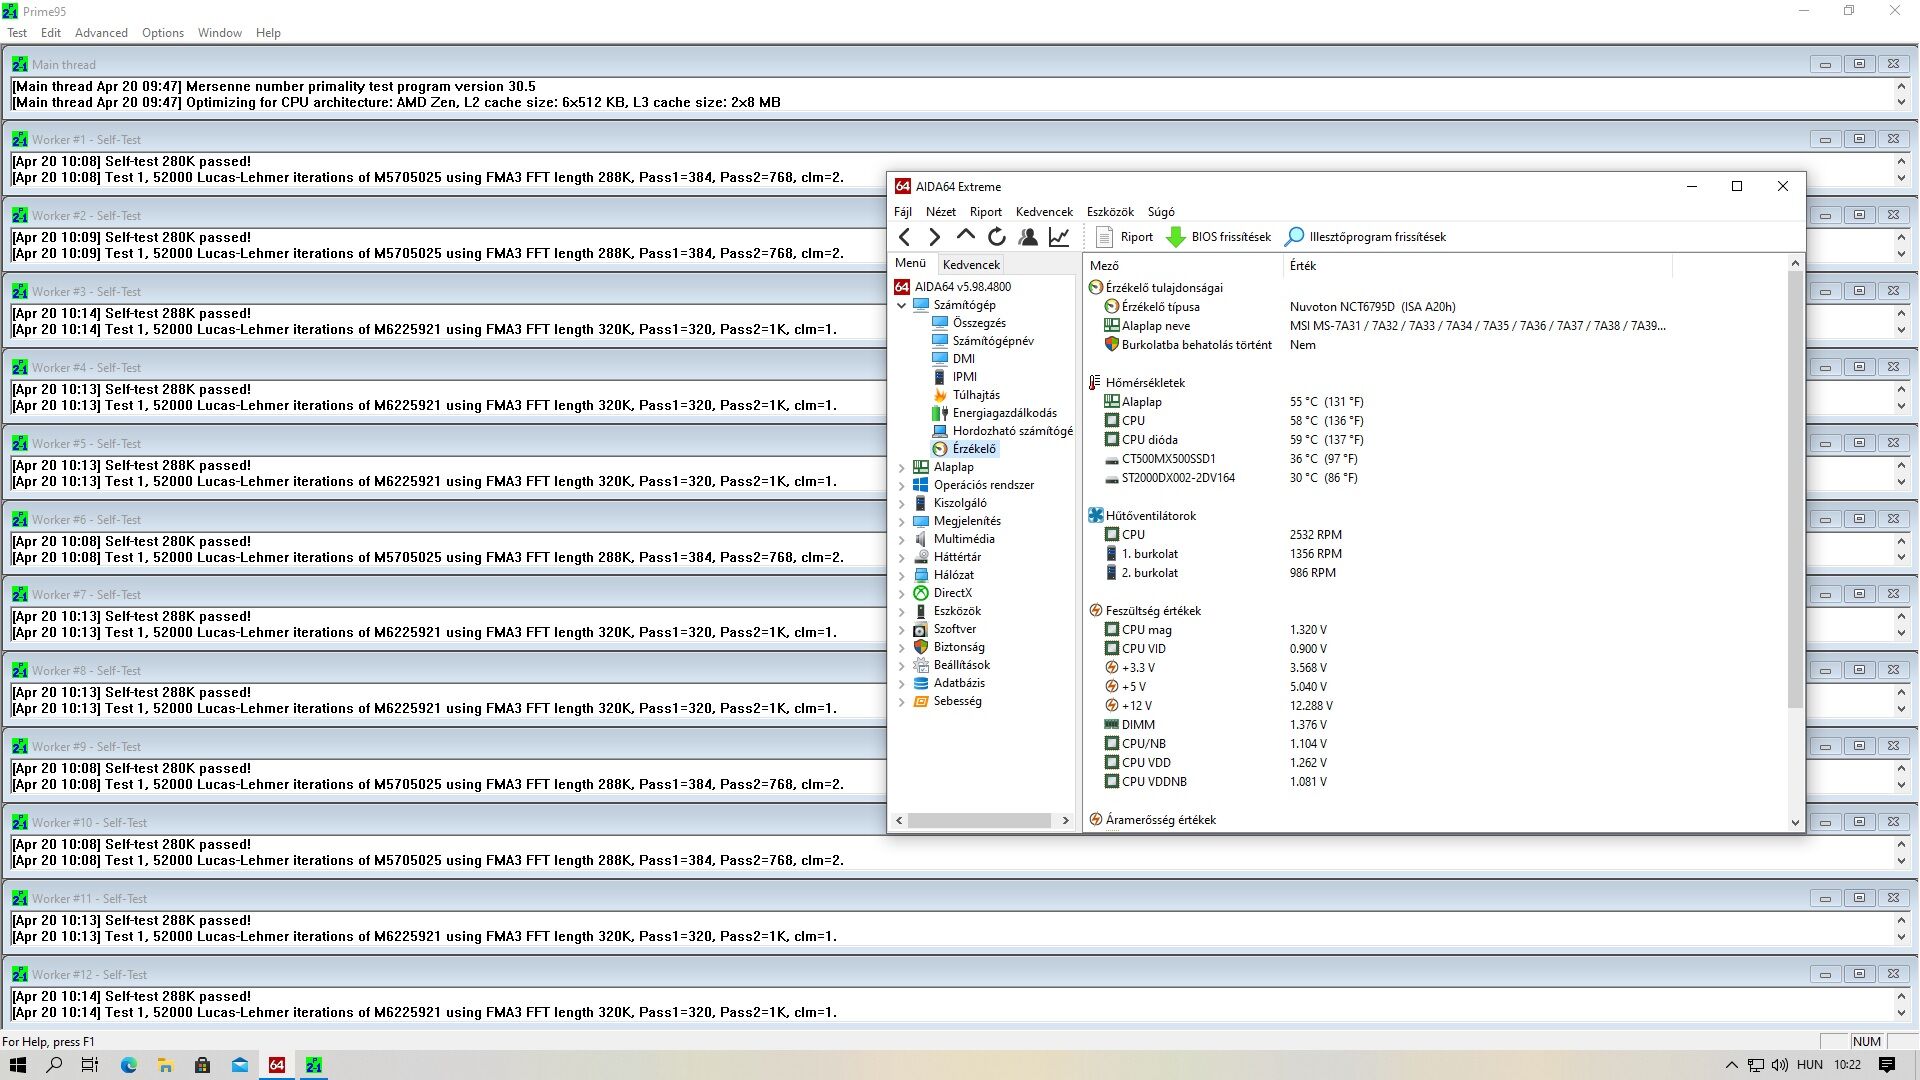
Task: Expand the Kiszolgáló tree node
Action: [x=901, y=503]
